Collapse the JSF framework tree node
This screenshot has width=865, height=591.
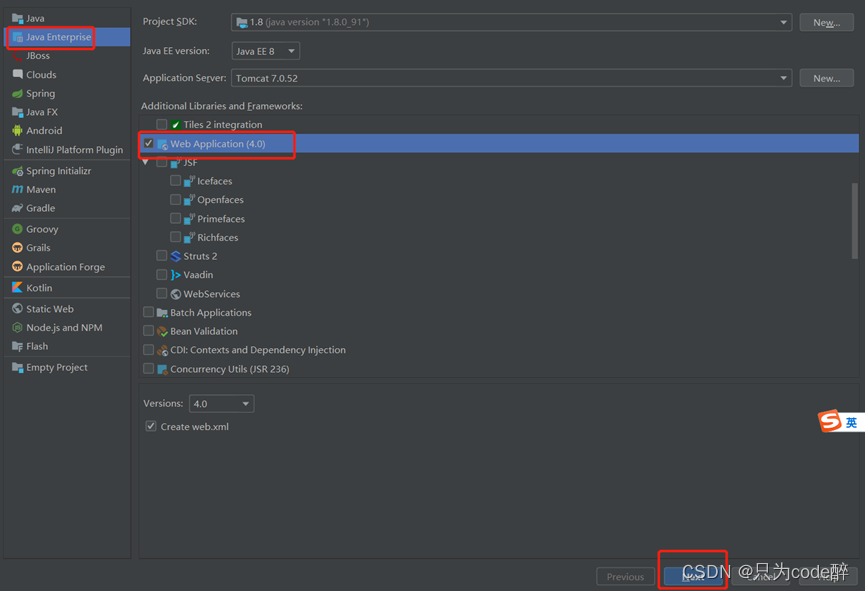pyautogui.click(x=144, y=161)
